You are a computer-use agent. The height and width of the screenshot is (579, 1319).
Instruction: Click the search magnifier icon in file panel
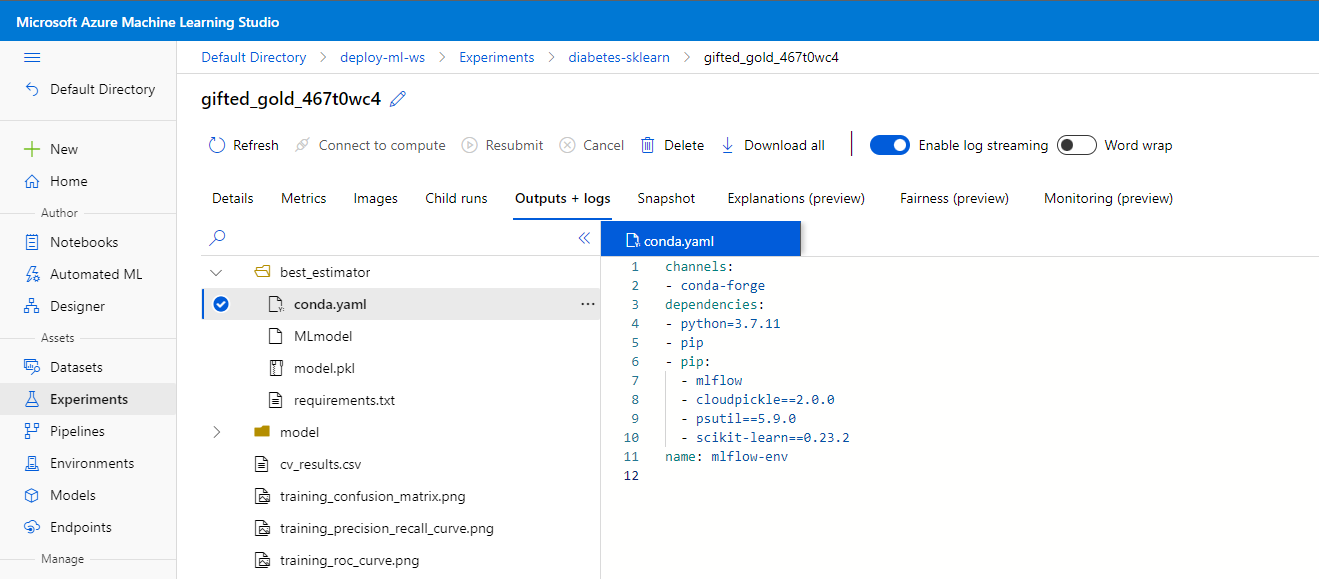(x=217, y=238)
